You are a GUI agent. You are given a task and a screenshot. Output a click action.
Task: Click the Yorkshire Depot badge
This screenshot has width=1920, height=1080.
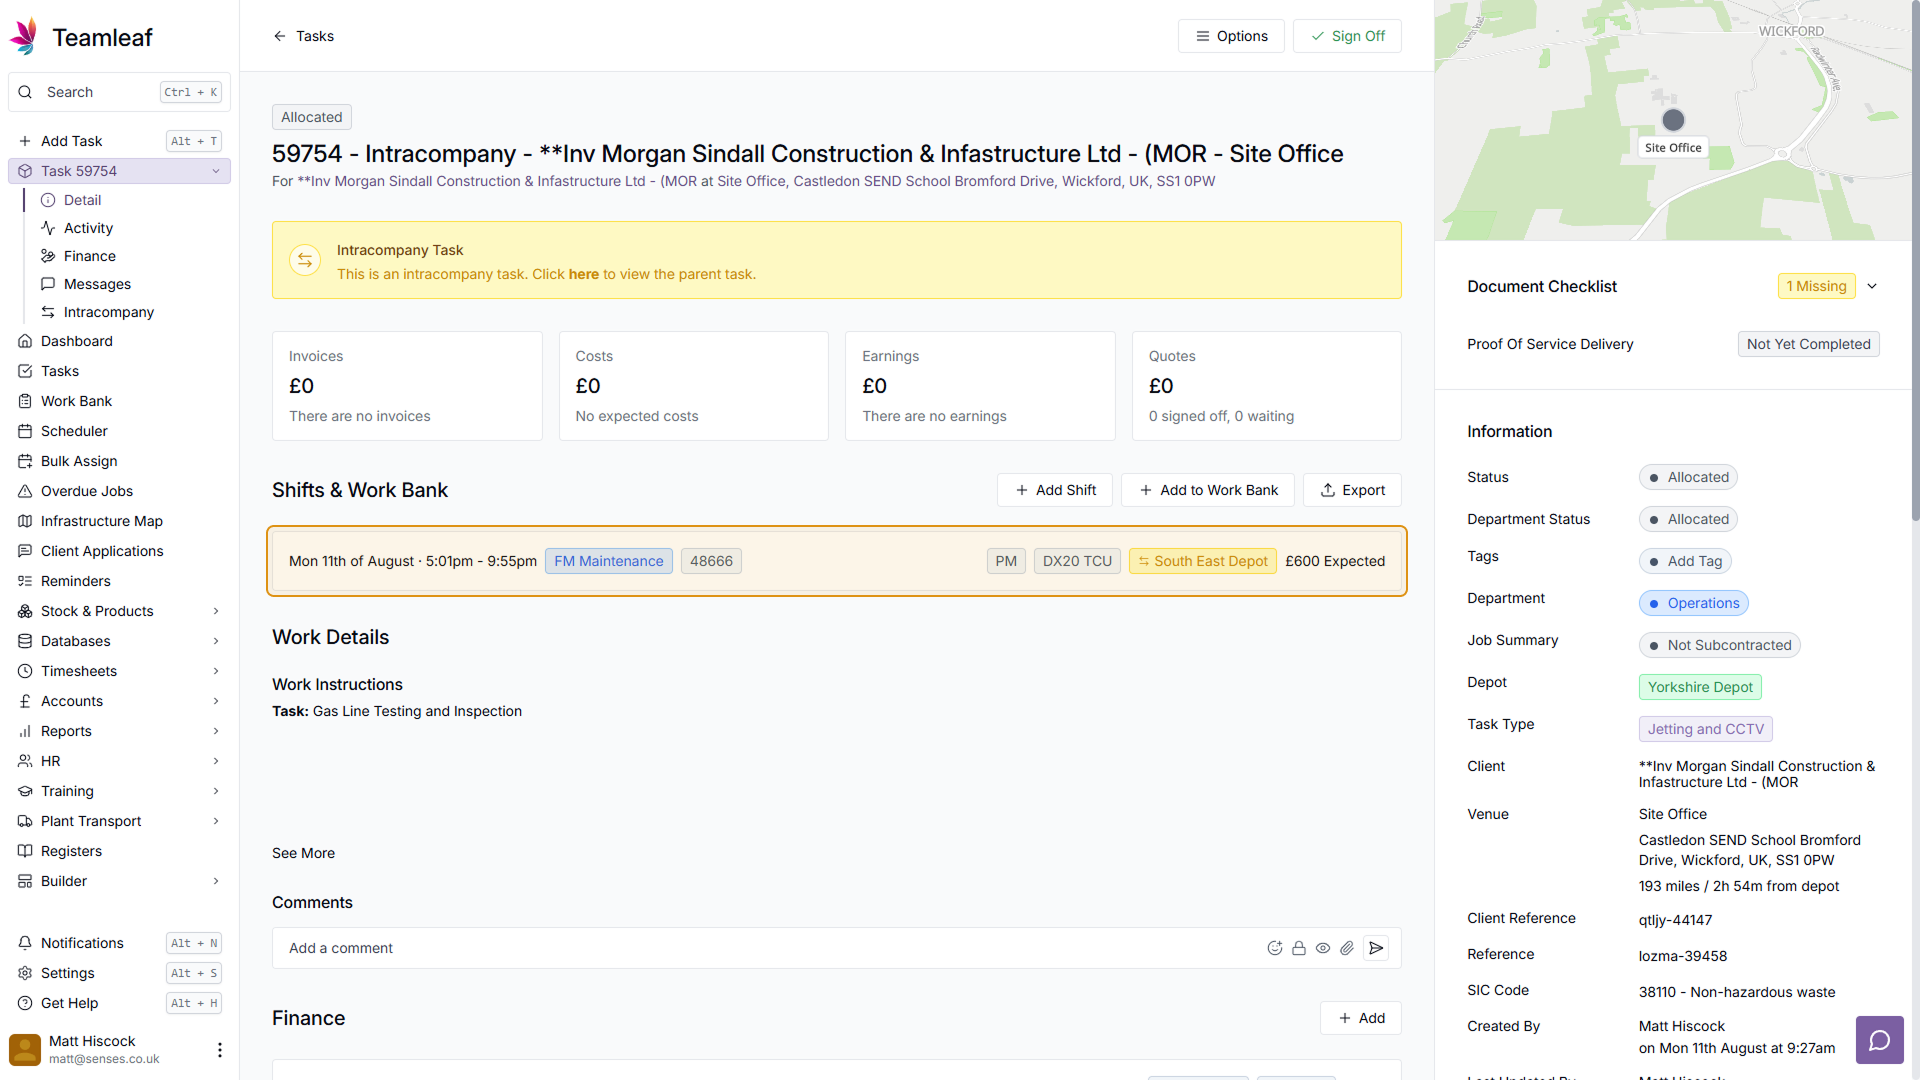point(1700,687)
